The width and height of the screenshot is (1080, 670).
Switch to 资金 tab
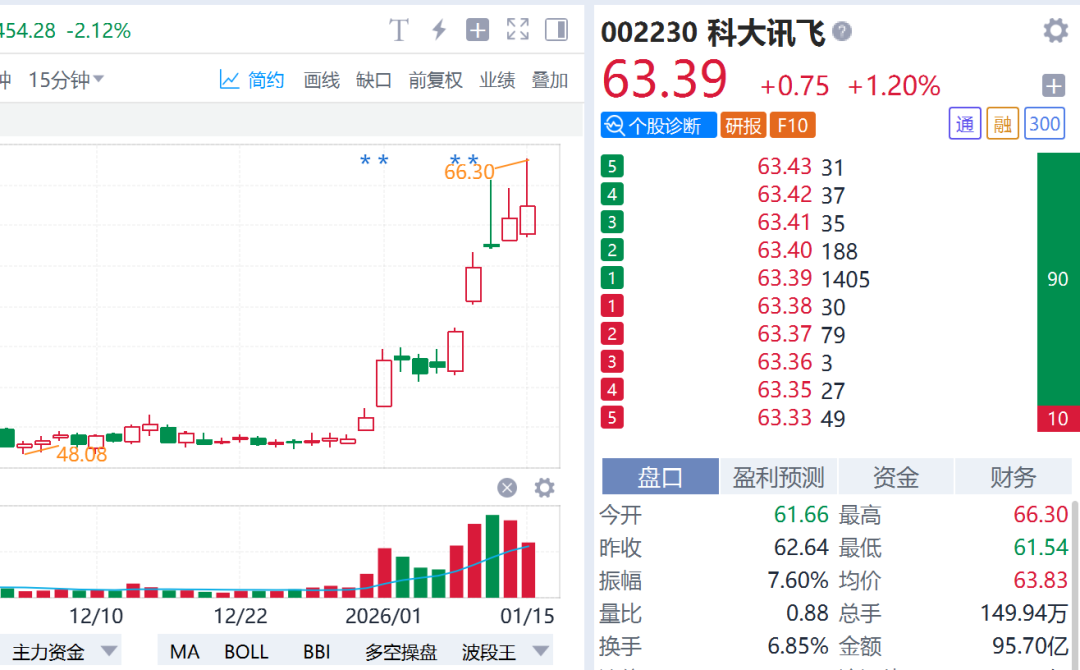895,477
